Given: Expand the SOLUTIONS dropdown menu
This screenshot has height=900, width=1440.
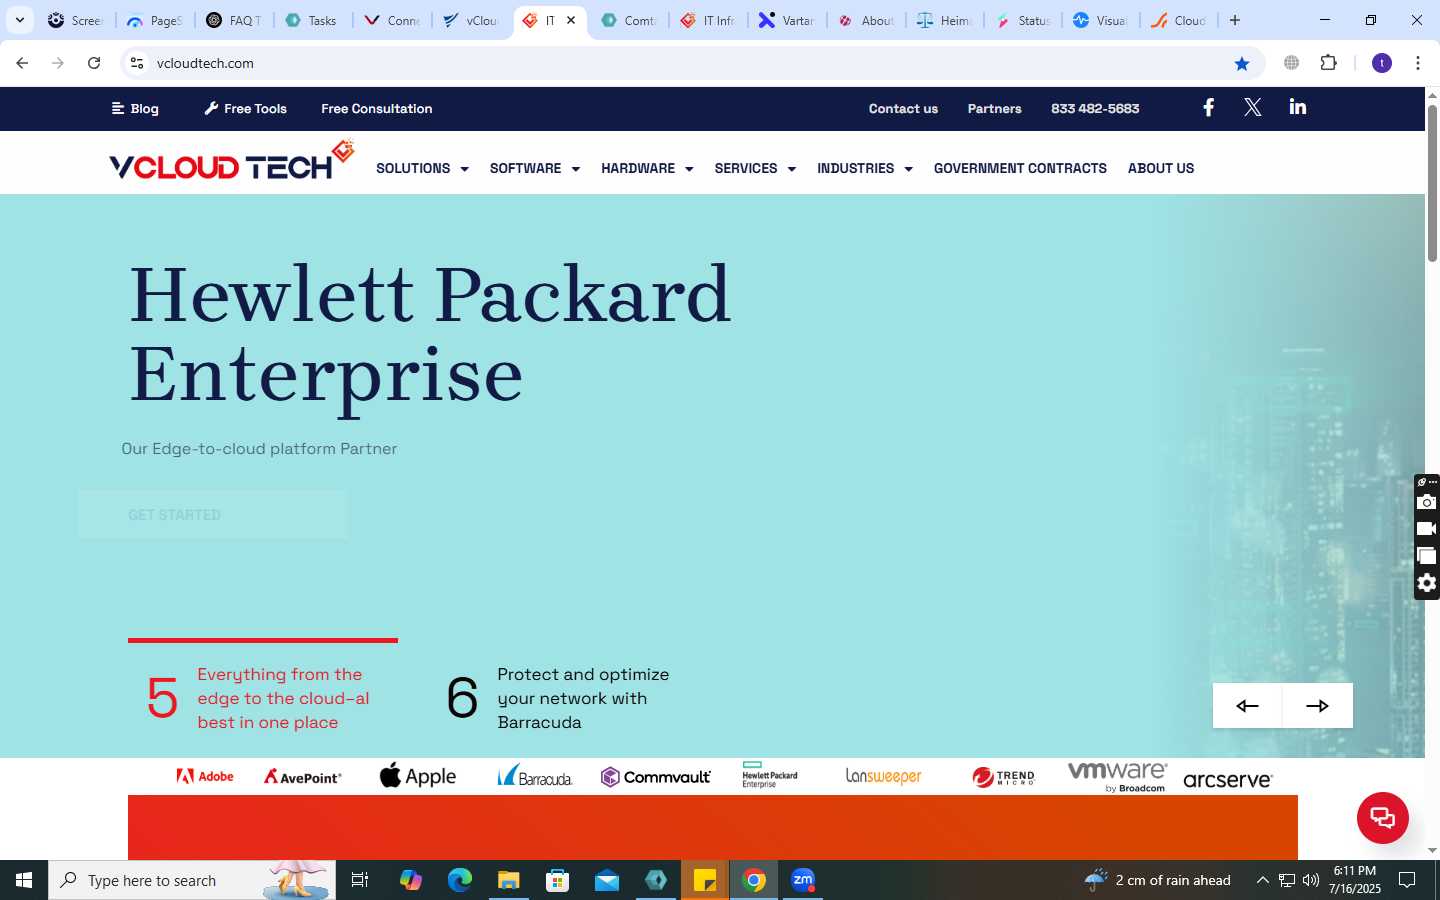Looking at the screenshot, I should pos(422,168).
